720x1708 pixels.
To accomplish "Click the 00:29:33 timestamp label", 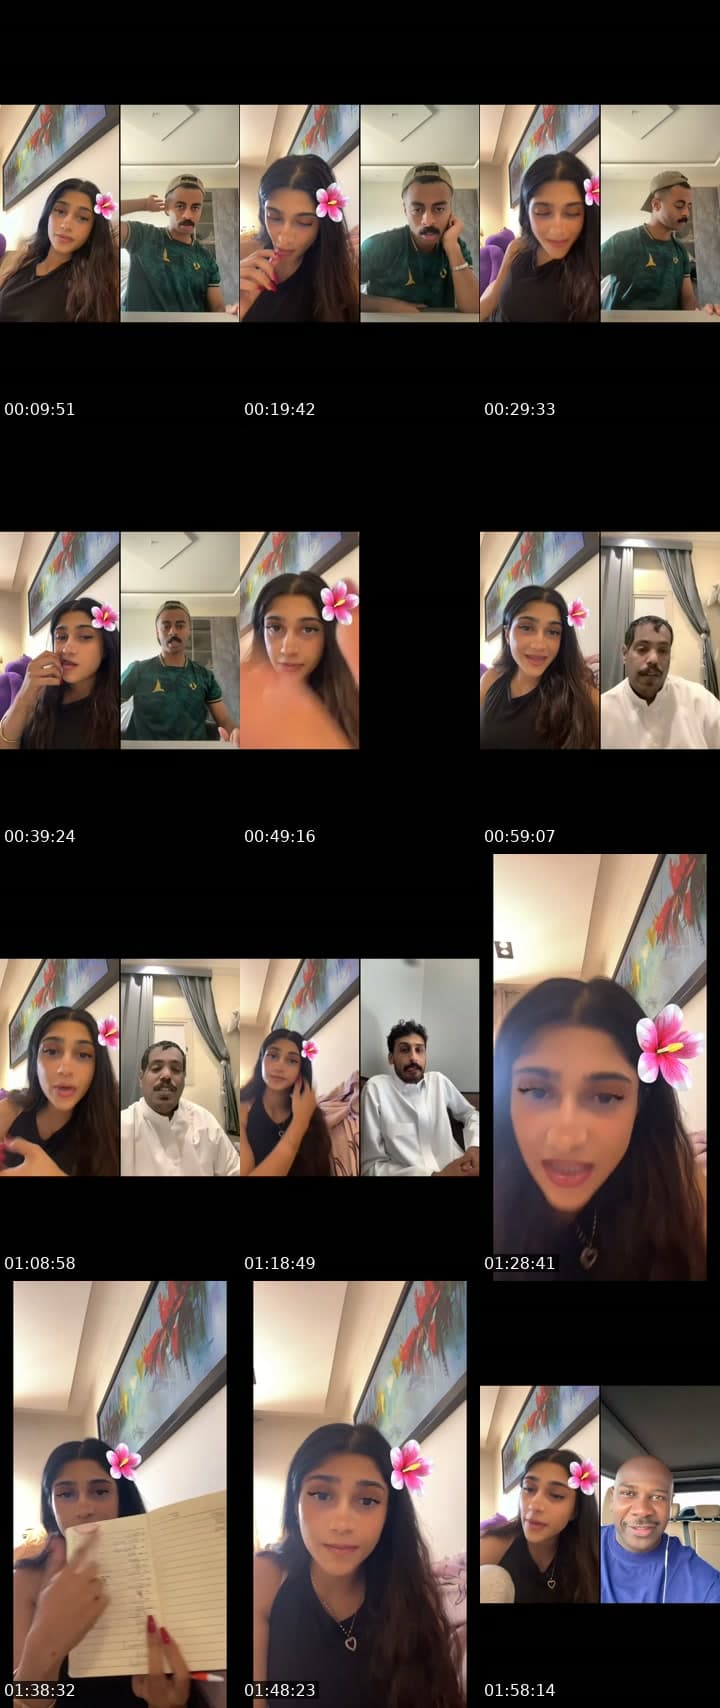I will 520,409.
